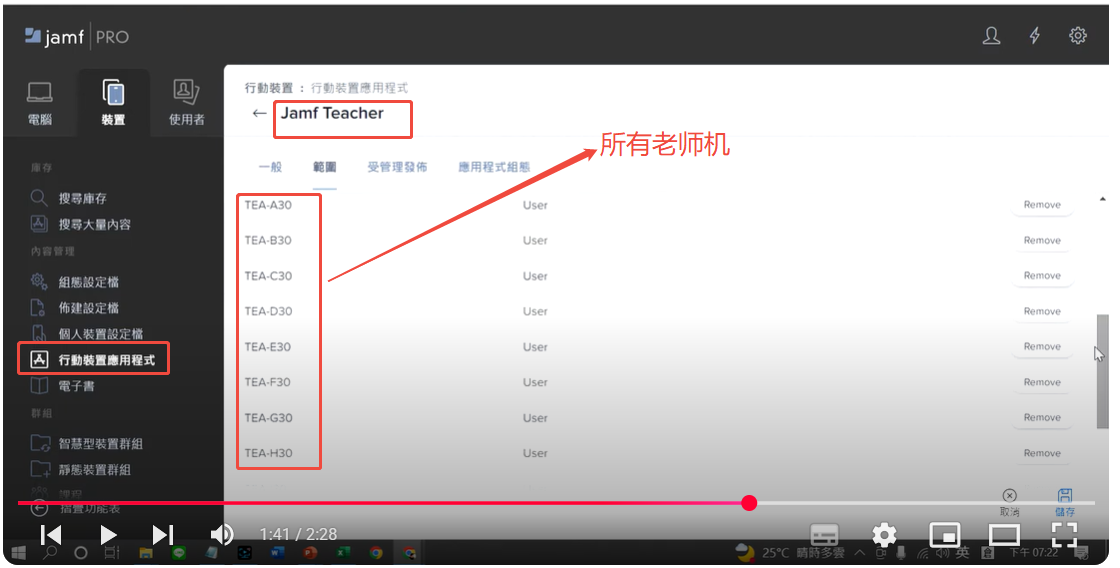Select the TEA-H30 row name
The width and height of the screenshot is (1120, 568).
click(268, 453)
